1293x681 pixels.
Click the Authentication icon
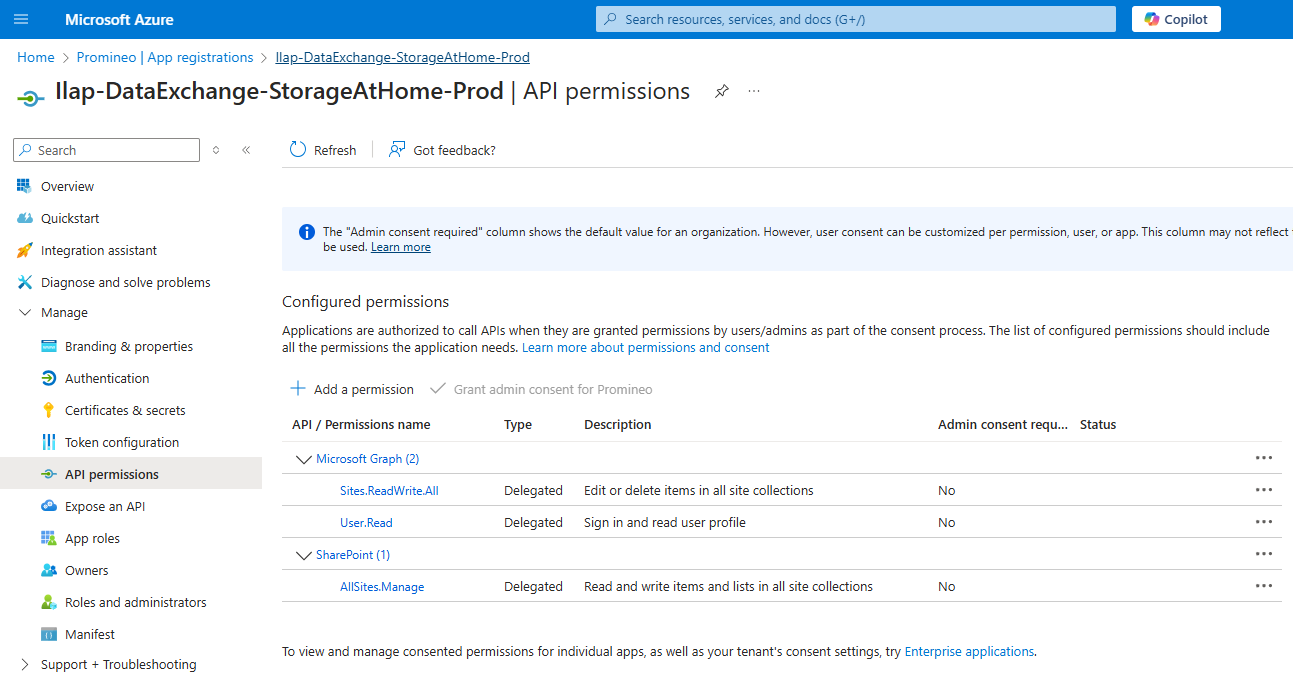pyautogui.click(x=48, y=378)
